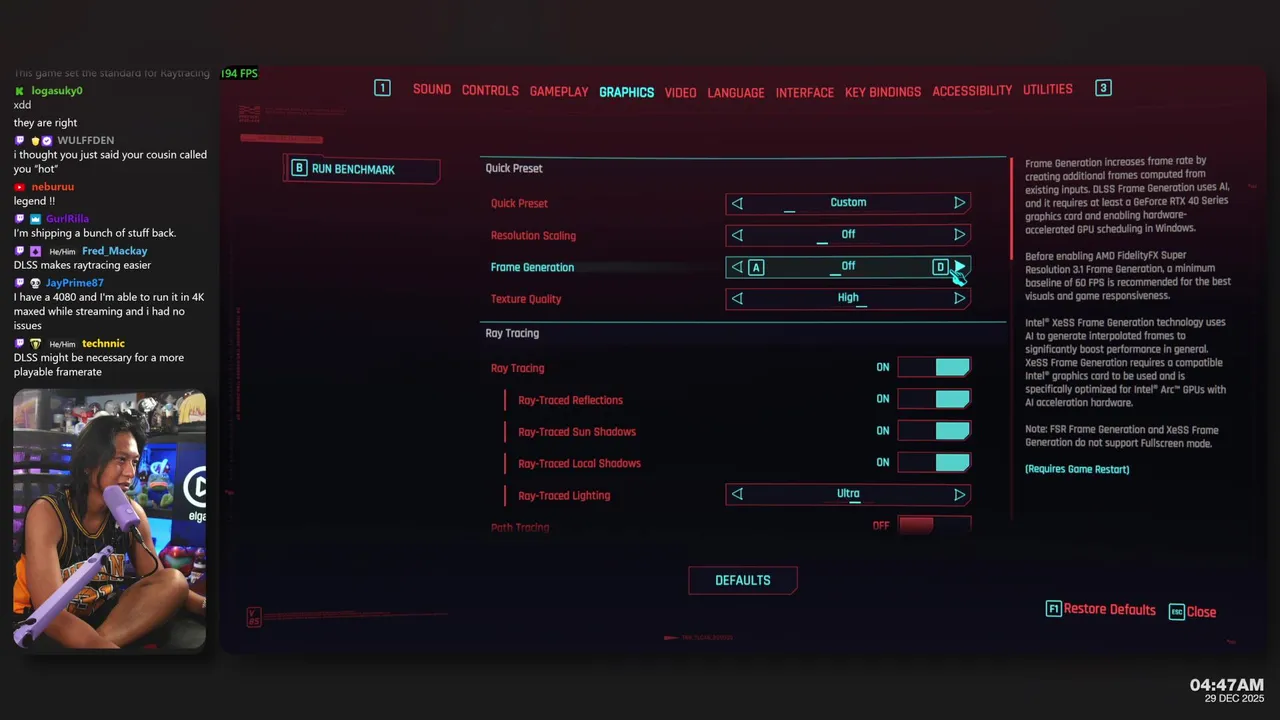Click the ESC key icon next to Close
This screenshot has width=1280, height=720.
[x=1177, y=611]
